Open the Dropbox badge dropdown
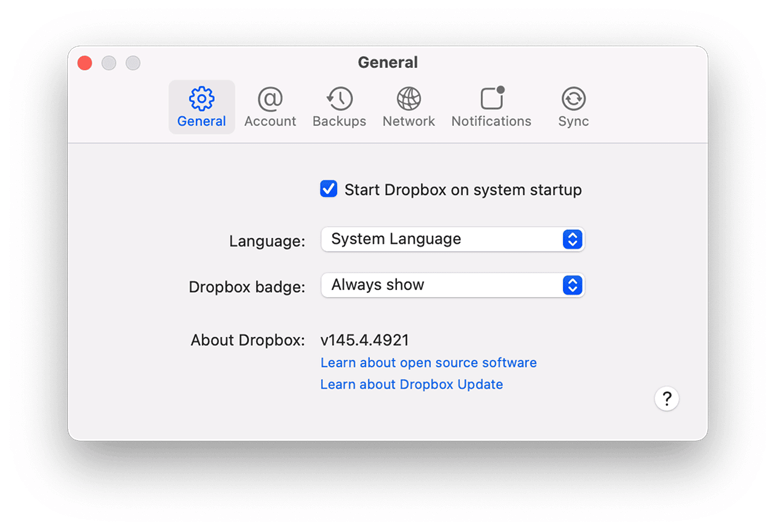This screenshot has height=530, width=775. tap(453, 285)
